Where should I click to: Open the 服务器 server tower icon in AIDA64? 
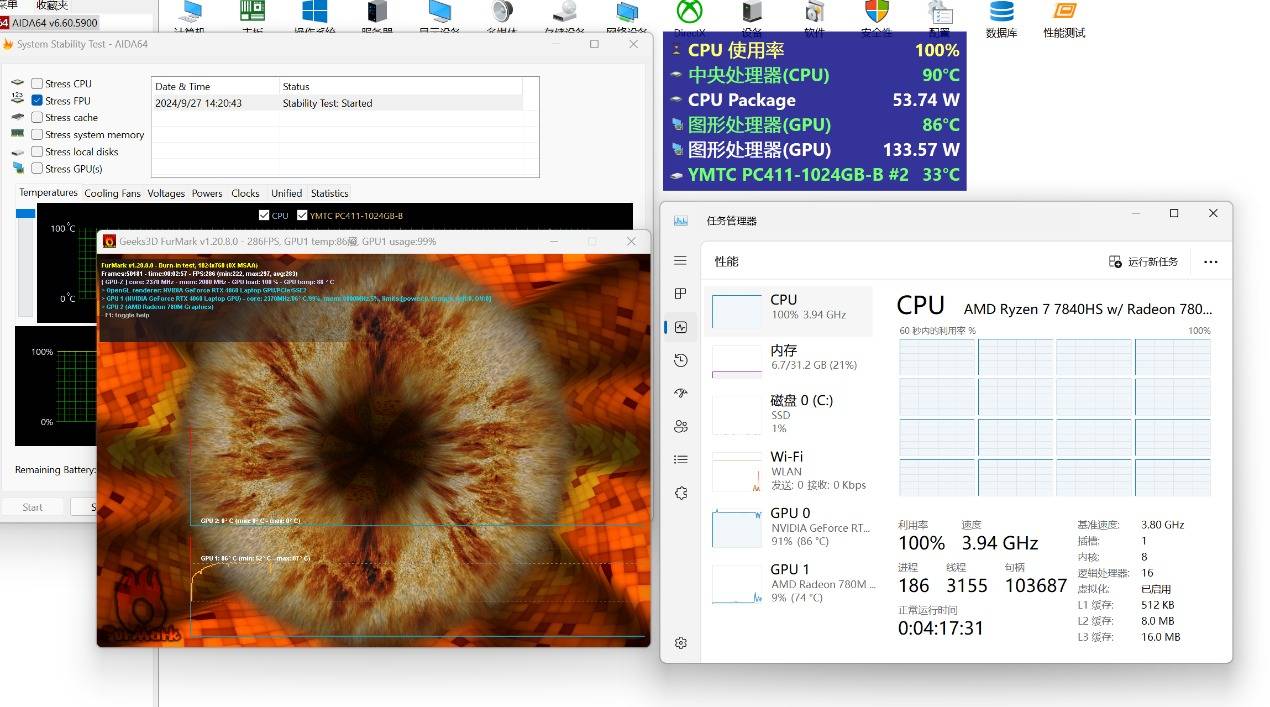coord(377,12)
